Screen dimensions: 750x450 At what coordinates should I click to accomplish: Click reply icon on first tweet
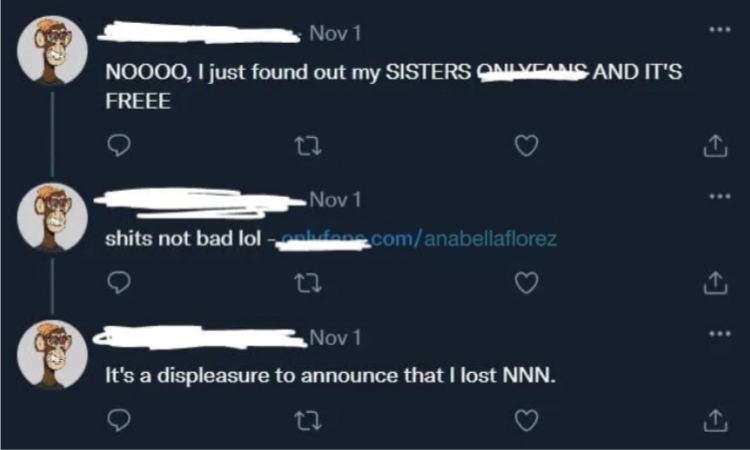[119, 145]
